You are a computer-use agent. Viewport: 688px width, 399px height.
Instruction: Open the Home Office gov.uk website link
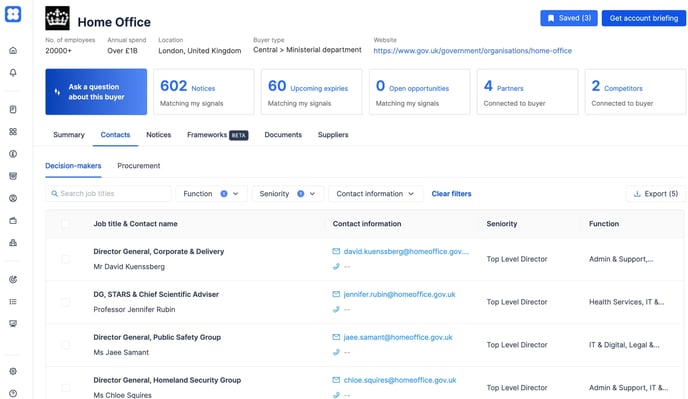(473, 51)
